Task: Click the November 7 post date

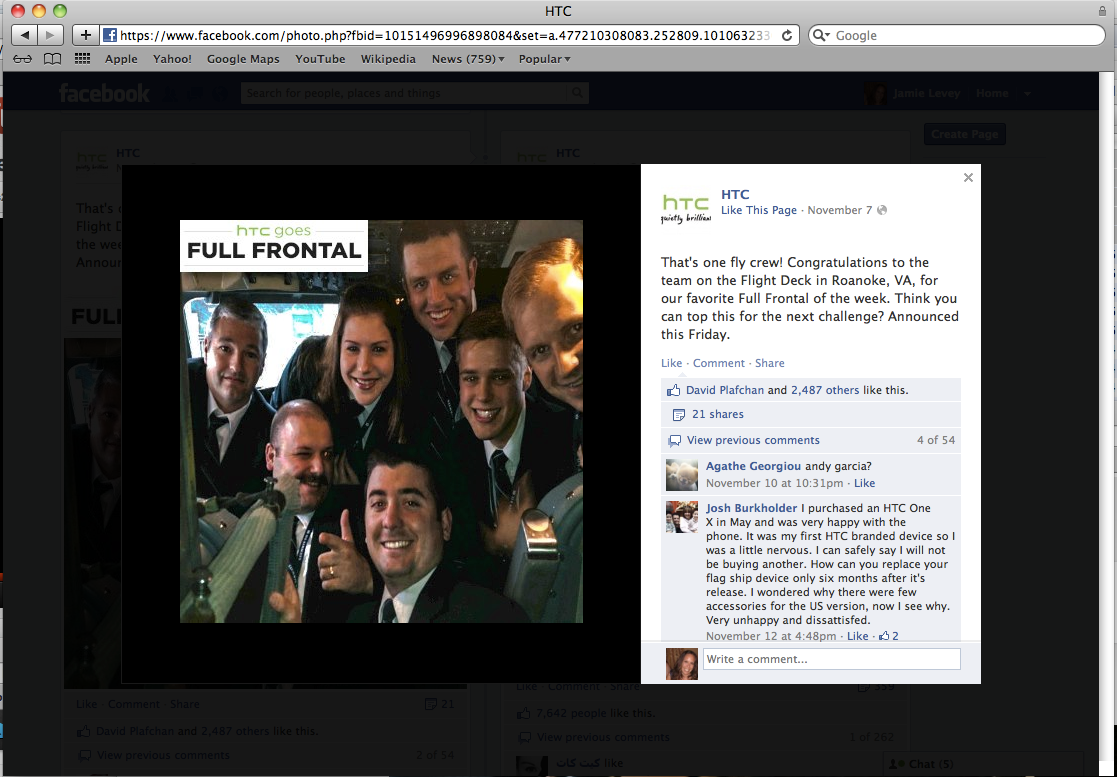Action: point(840,210)
